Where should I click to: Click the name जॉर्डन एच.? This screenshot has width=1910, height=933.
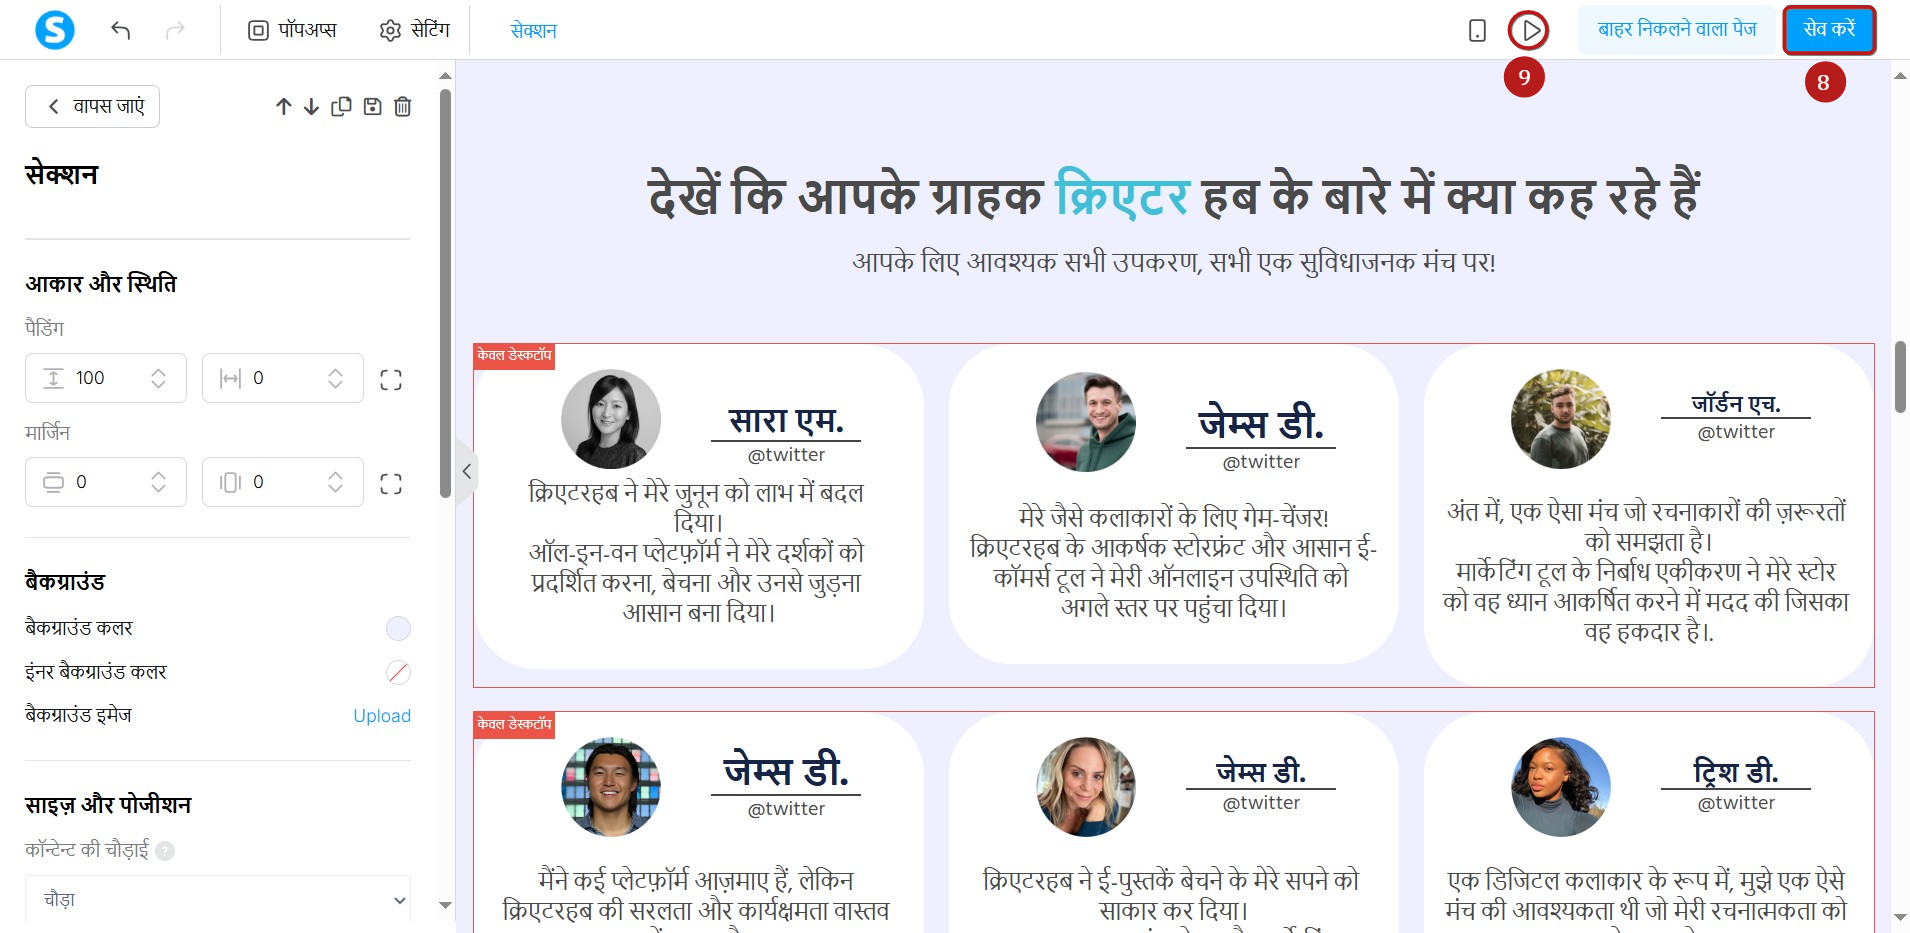[1736, 403]
